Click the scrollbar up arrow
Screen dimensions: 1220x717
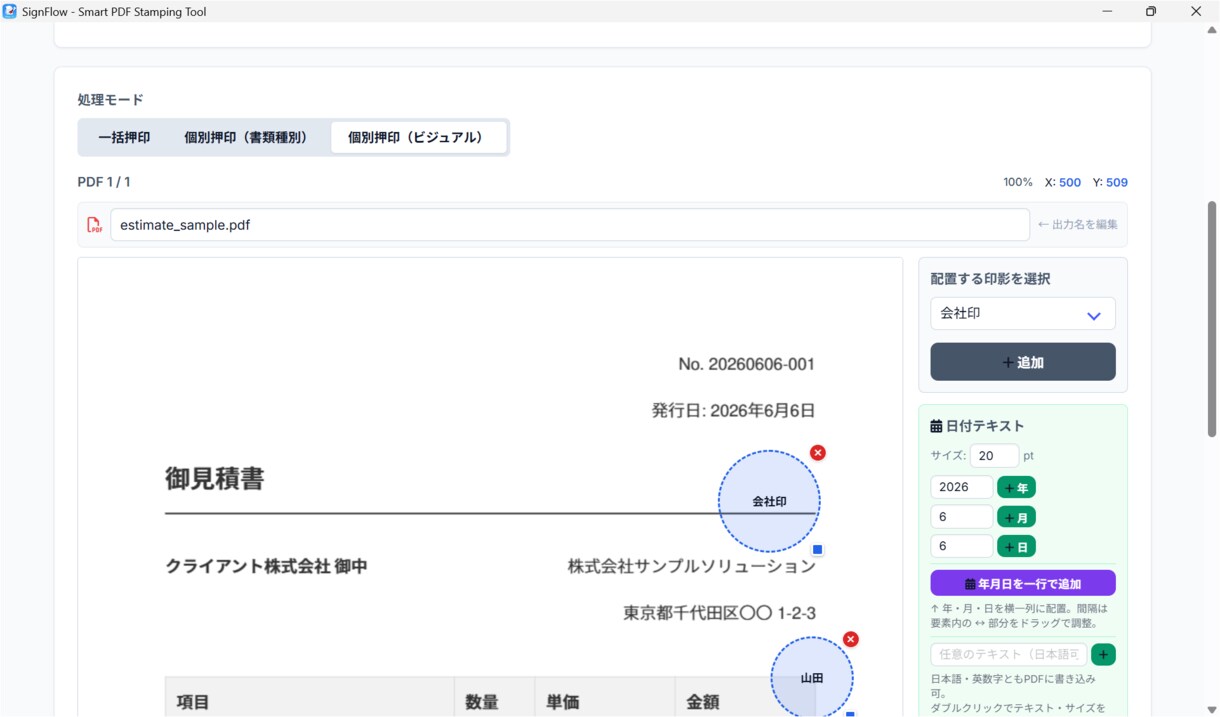pos(1212,30)
